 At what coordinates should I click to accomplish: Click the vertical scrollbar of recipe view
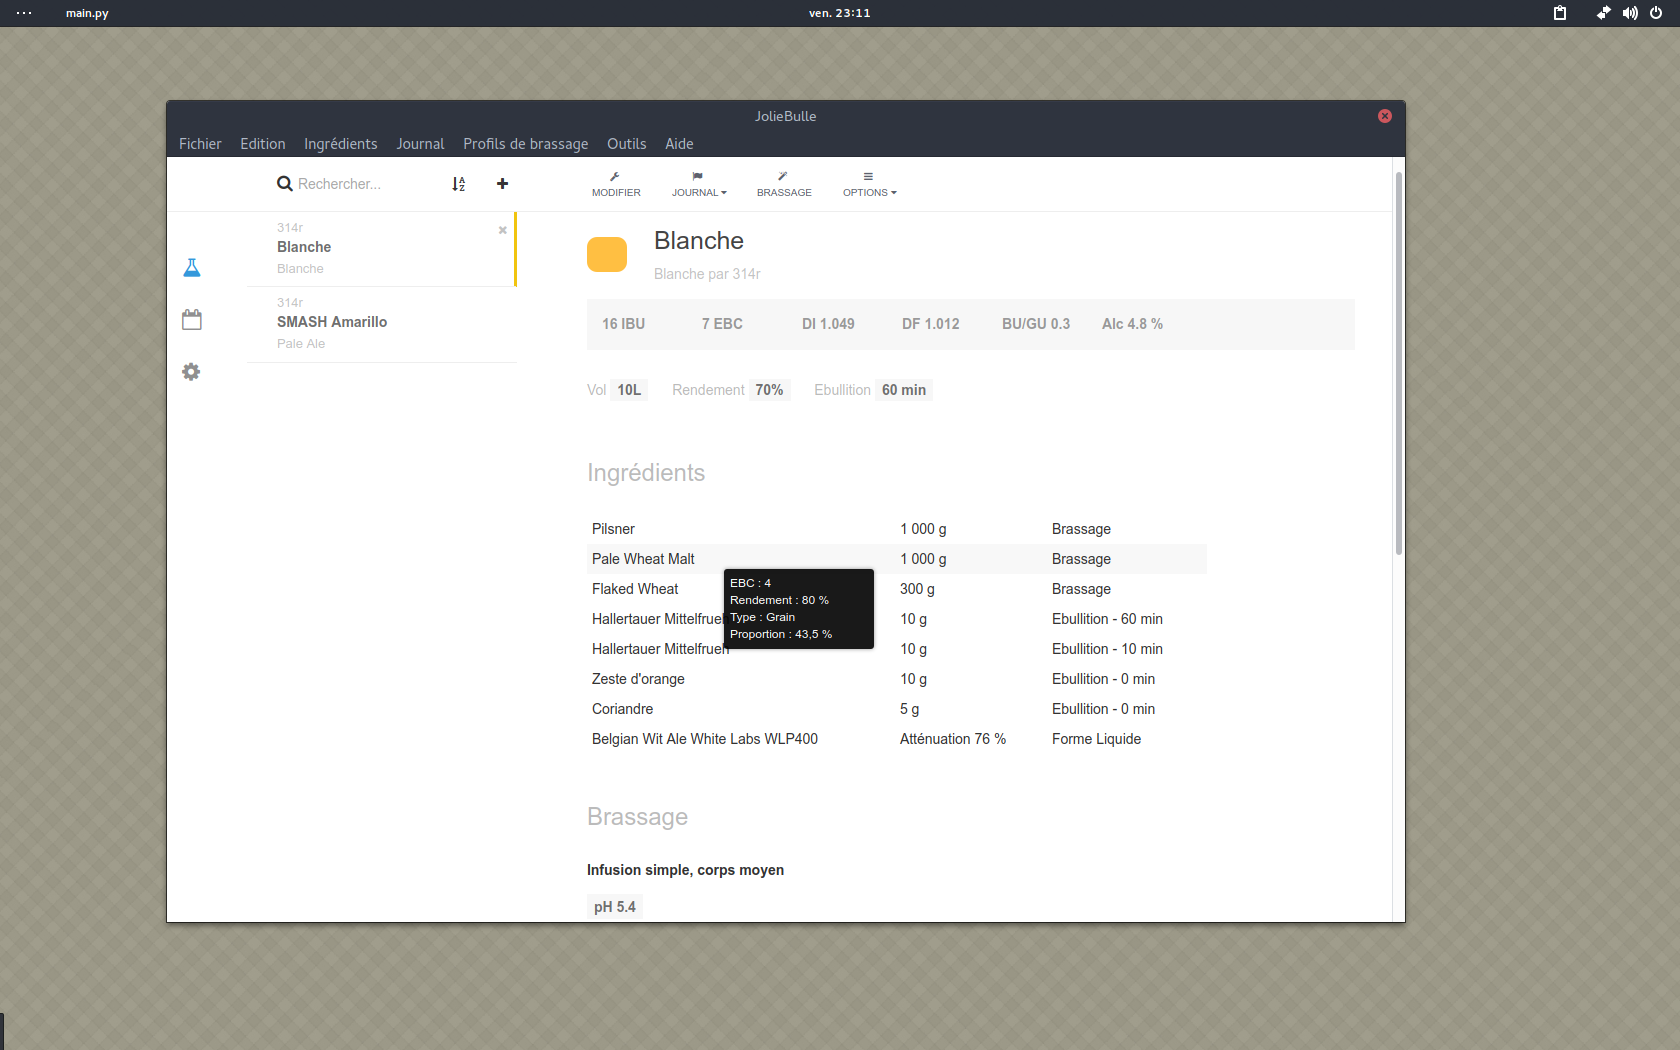point(1398,362)
